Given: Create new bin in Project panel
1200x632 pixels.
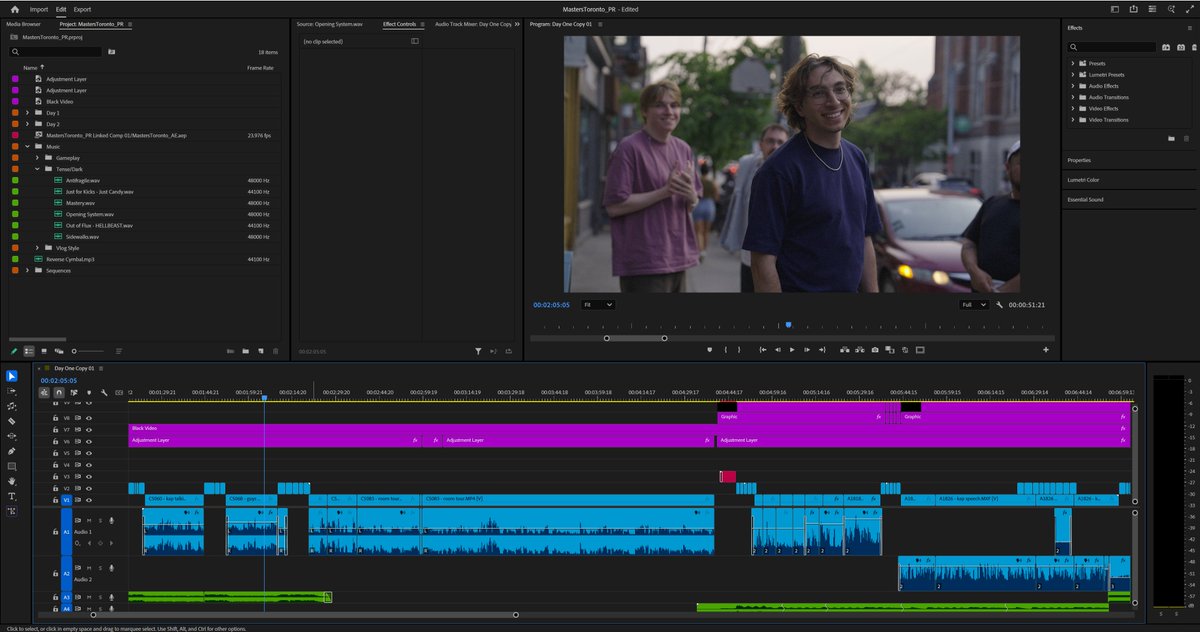Looking at the screenshot, I should click(245, 351).
